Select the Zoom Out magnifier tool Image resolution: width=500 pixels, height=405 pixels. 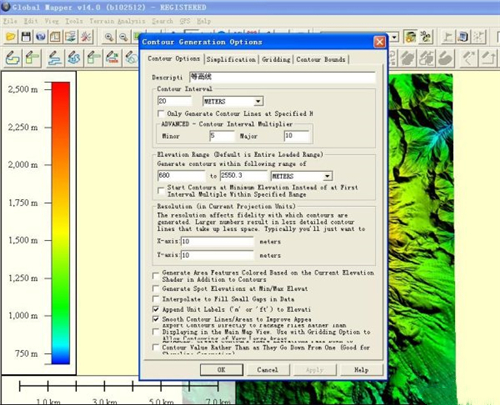pos(124,37)
